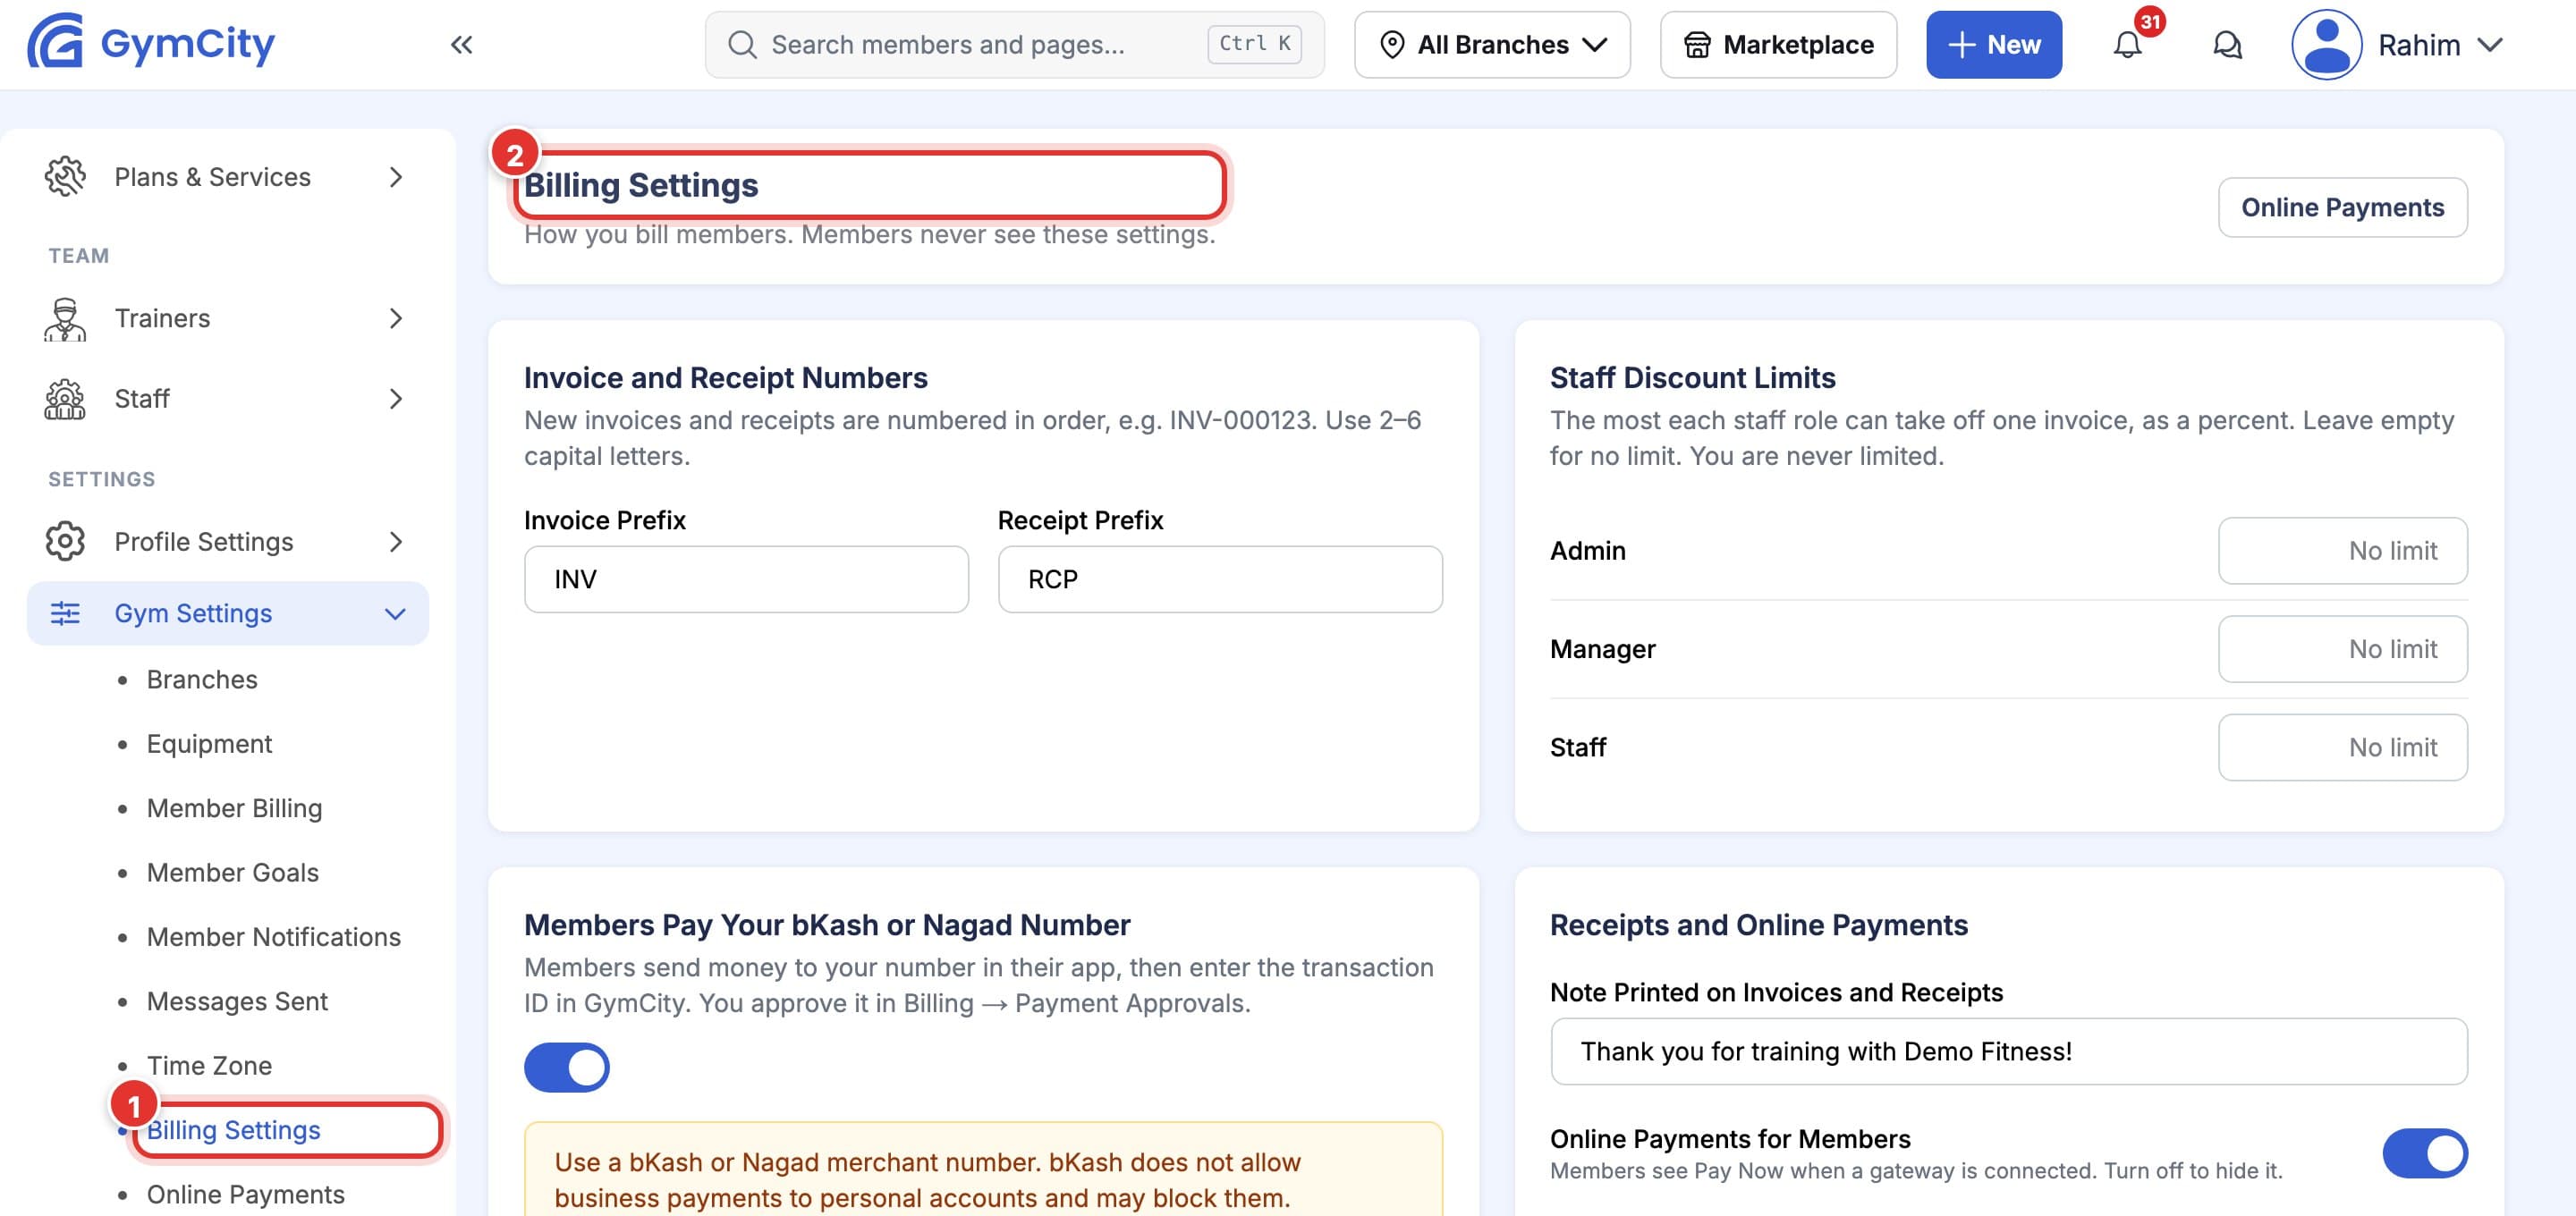Viewport: 2576px width, 1216px height.
Task: Focus the search members and pages field
Action: 1014,44
